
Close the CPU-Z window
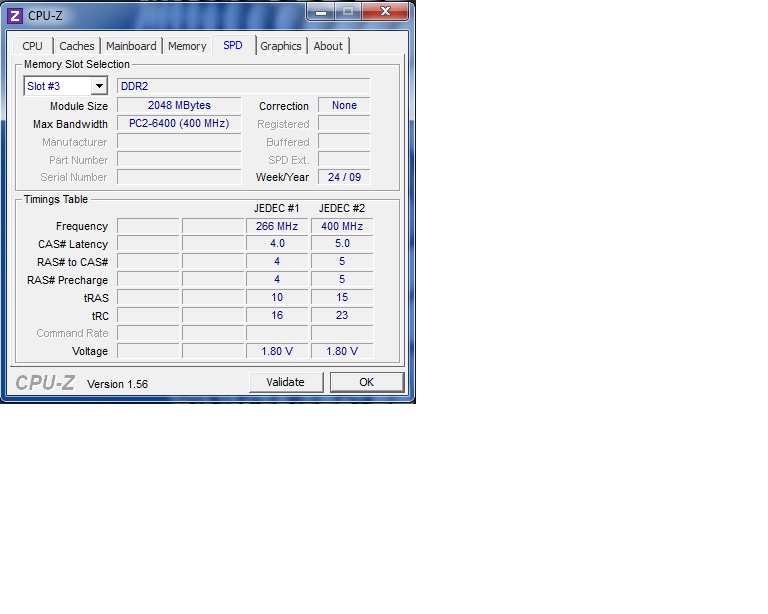[385, 11]
